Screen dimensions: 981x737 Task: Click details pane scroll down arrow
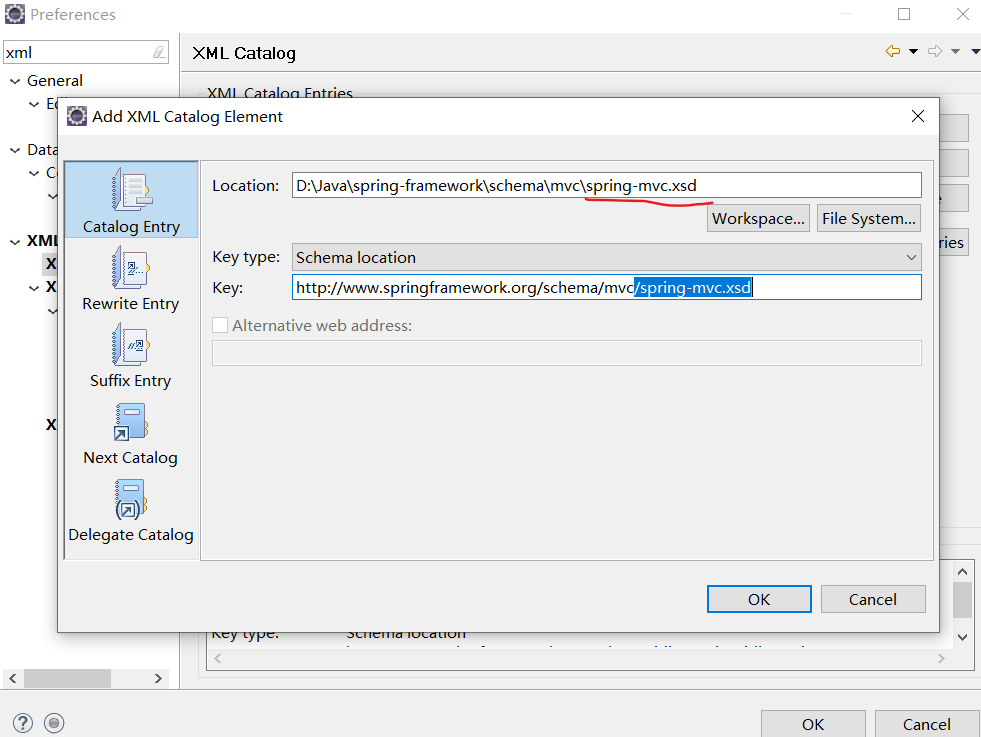point(962,637)
